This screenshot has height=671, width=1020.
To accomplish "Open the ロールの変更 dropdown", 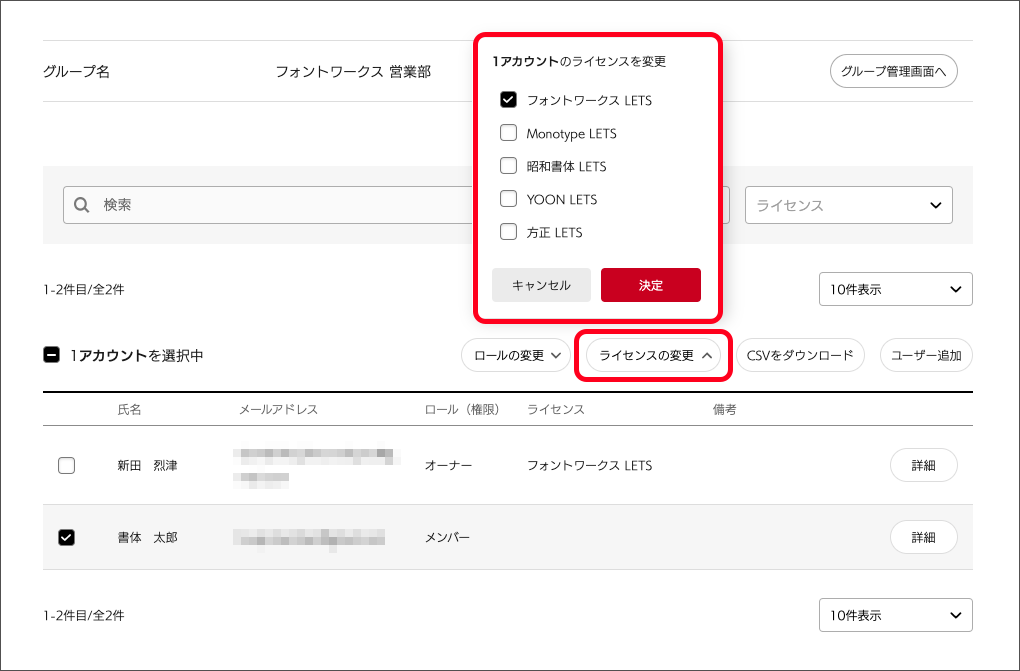I will point(515,355).
